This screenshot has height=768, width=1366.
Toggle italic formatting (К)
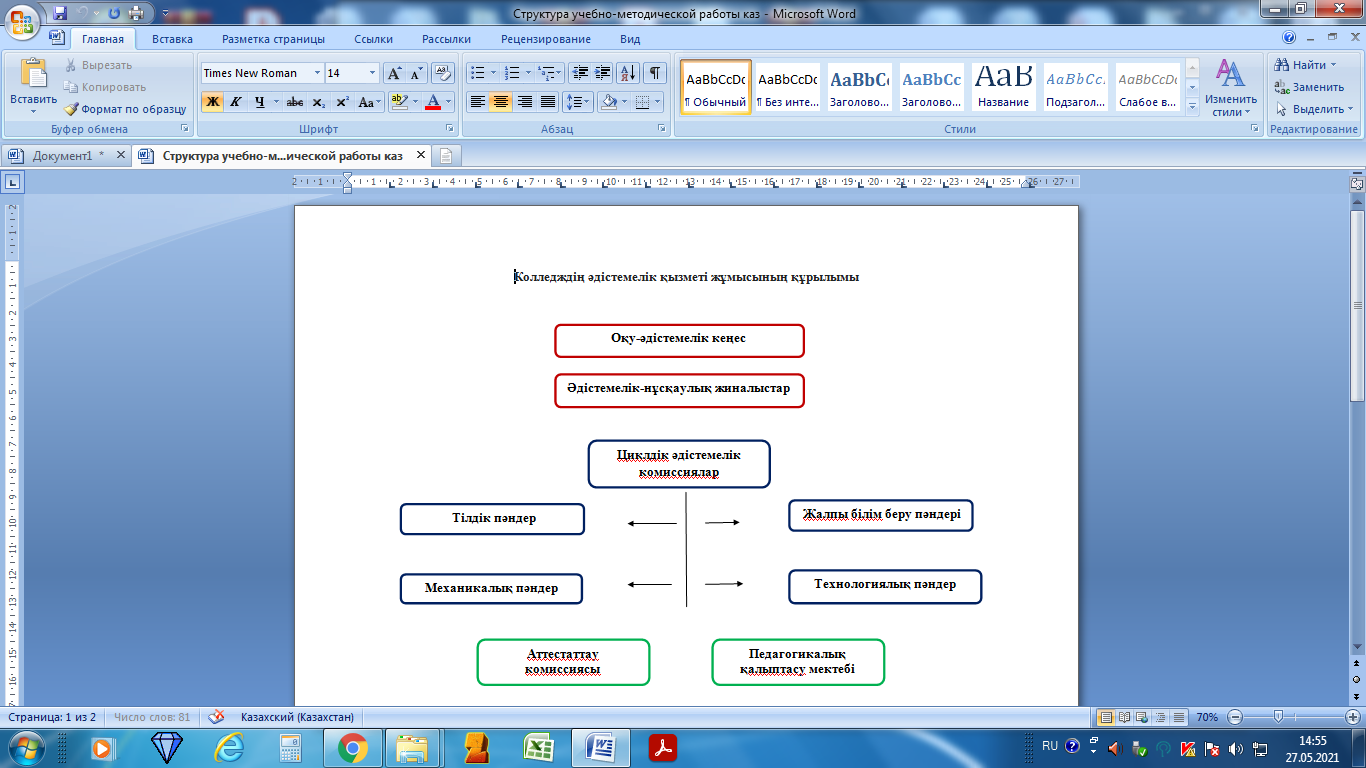[x=236, y=102]
